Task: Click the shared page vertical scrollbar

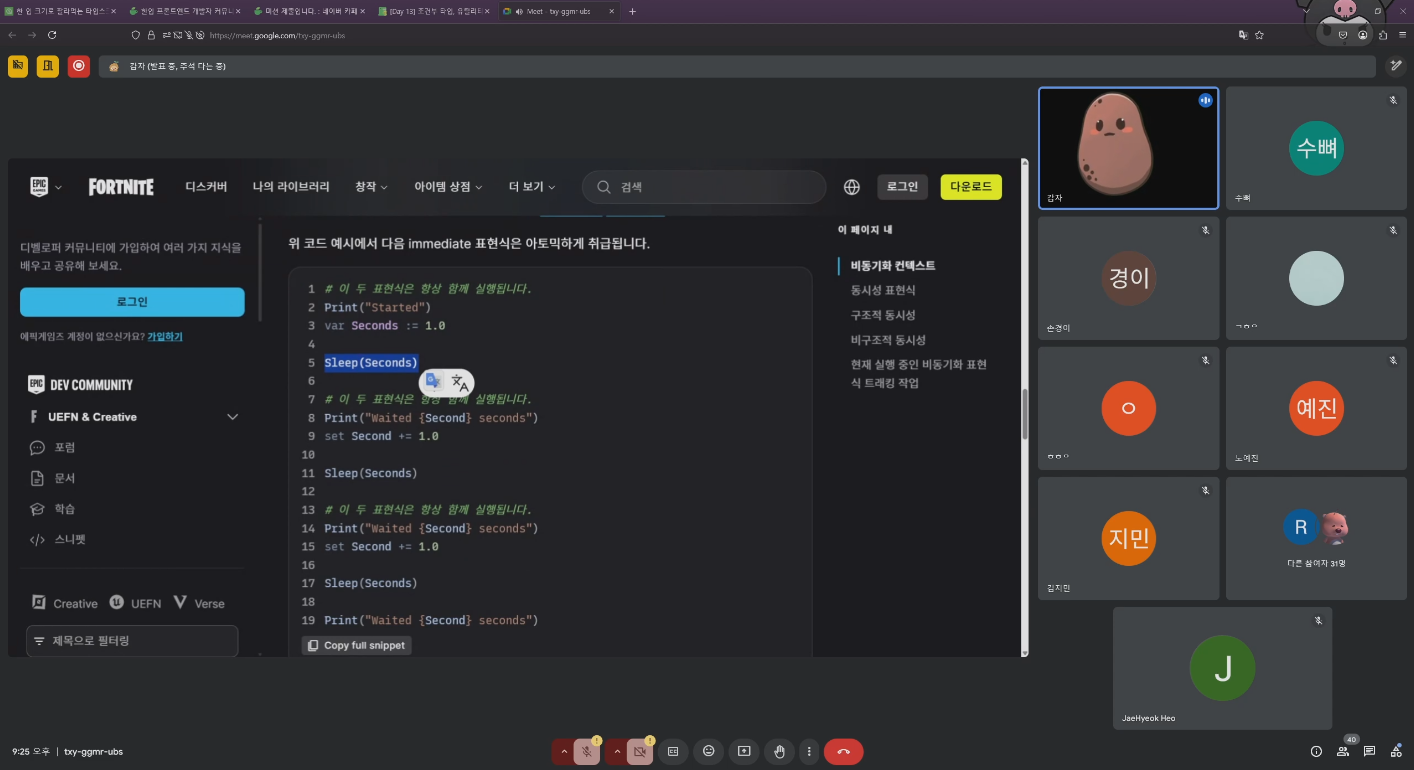Action: pyautogui.click(x=1024, y=414)
